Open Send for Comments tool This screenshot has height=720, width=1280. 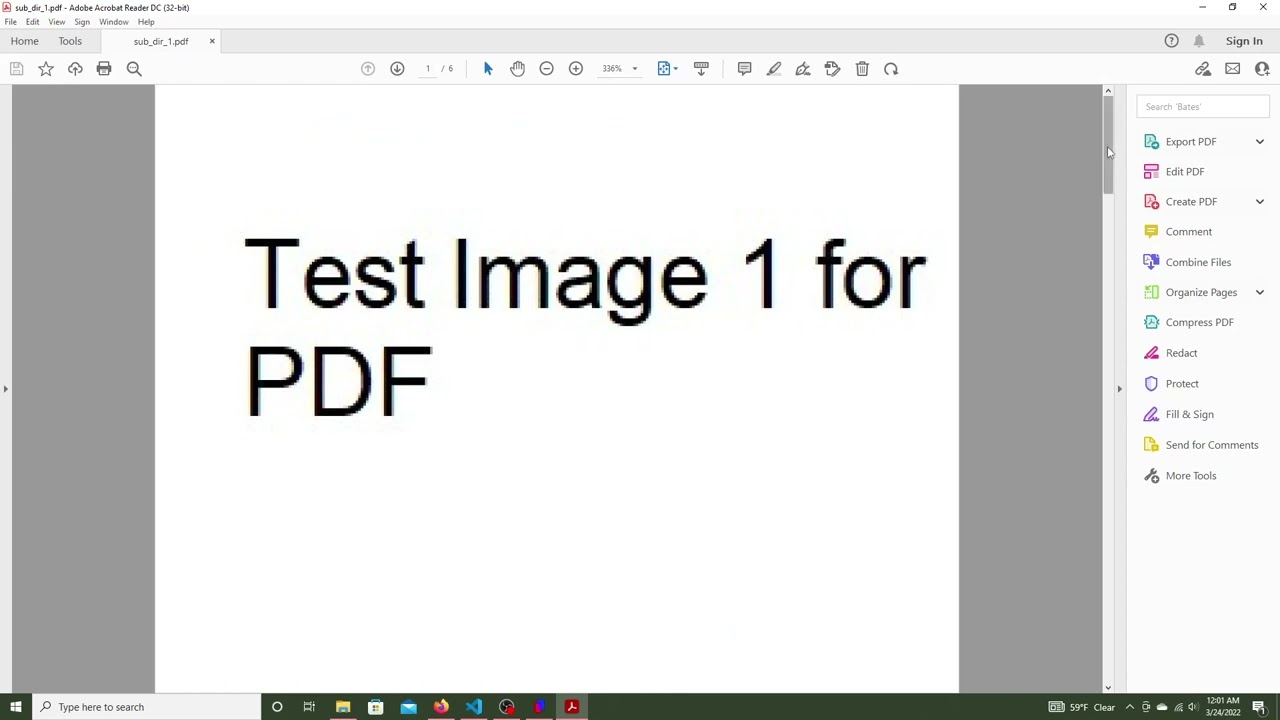pos(1212,445)
